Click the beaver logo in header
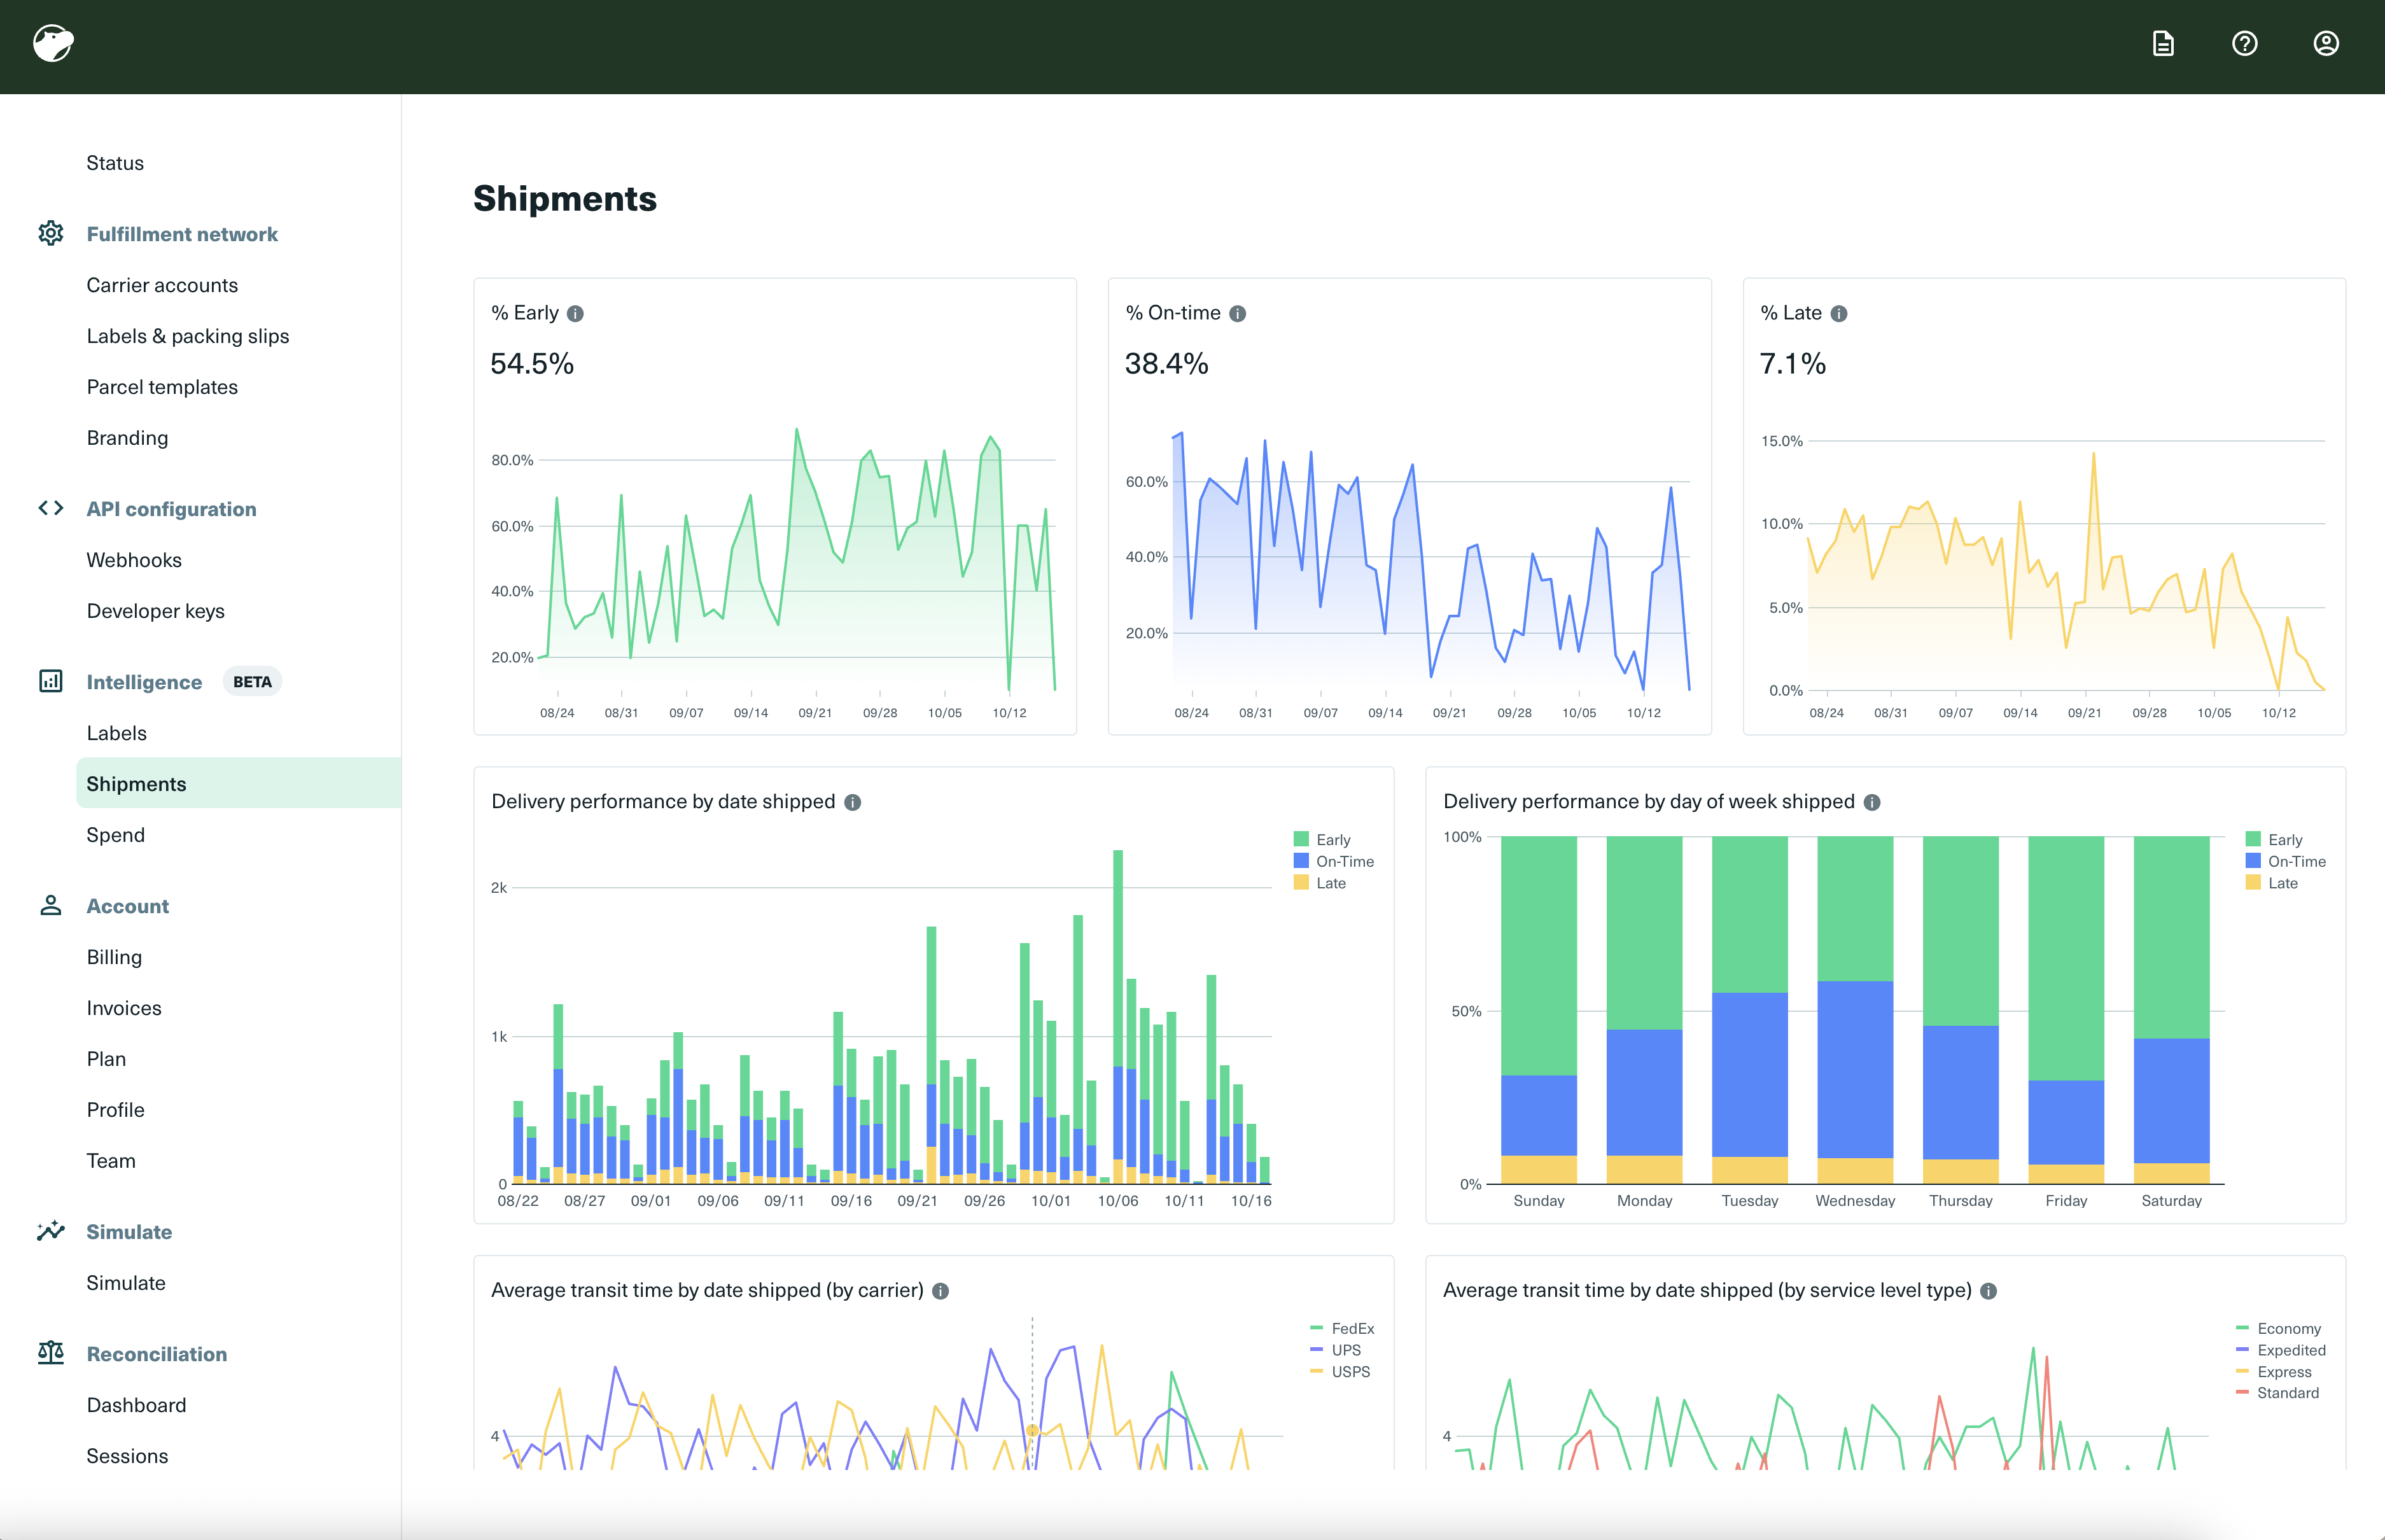This screenshot has width=2385, height=1540. [x=53, y=43]
